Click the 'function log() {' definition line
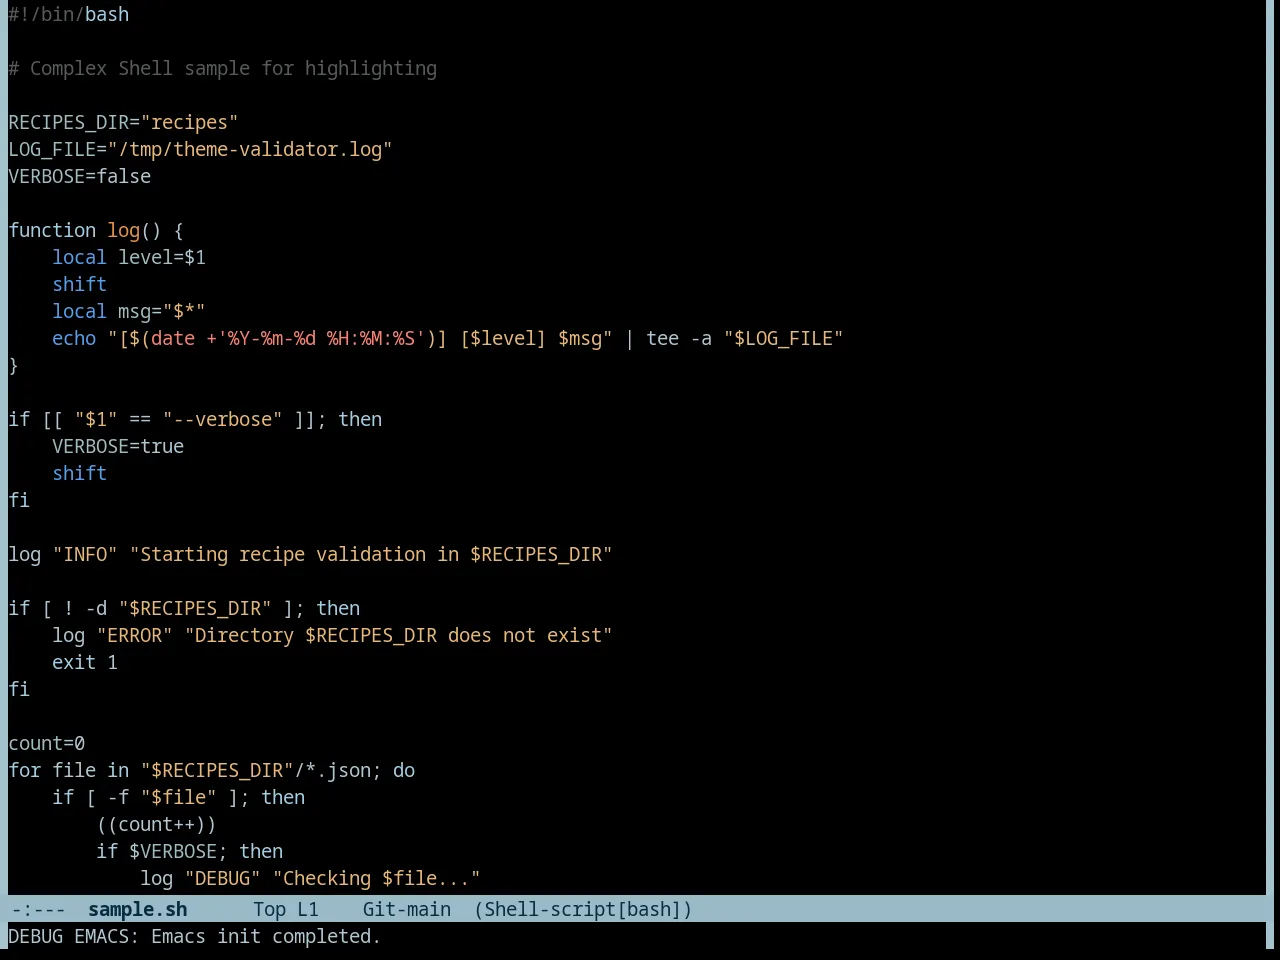This screenshot has width=1280, height=960. pos(96,230)
